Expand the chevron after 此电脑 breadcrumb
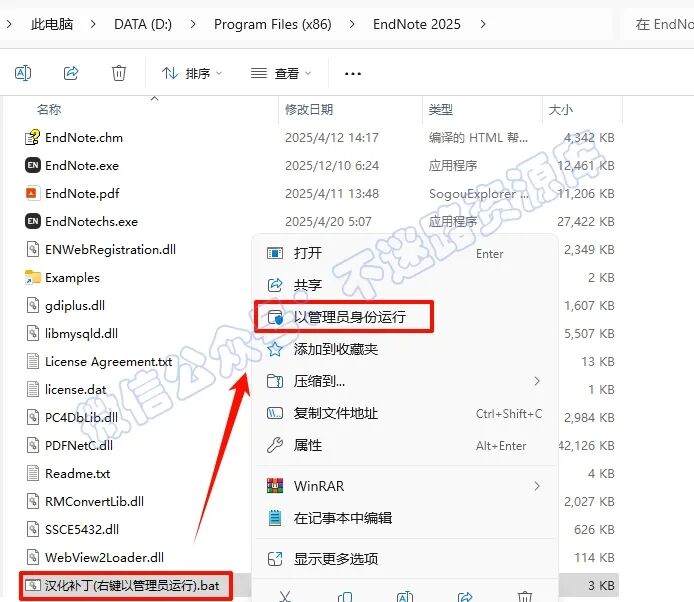The image size is (694, 602). click(x=93, y=24)
